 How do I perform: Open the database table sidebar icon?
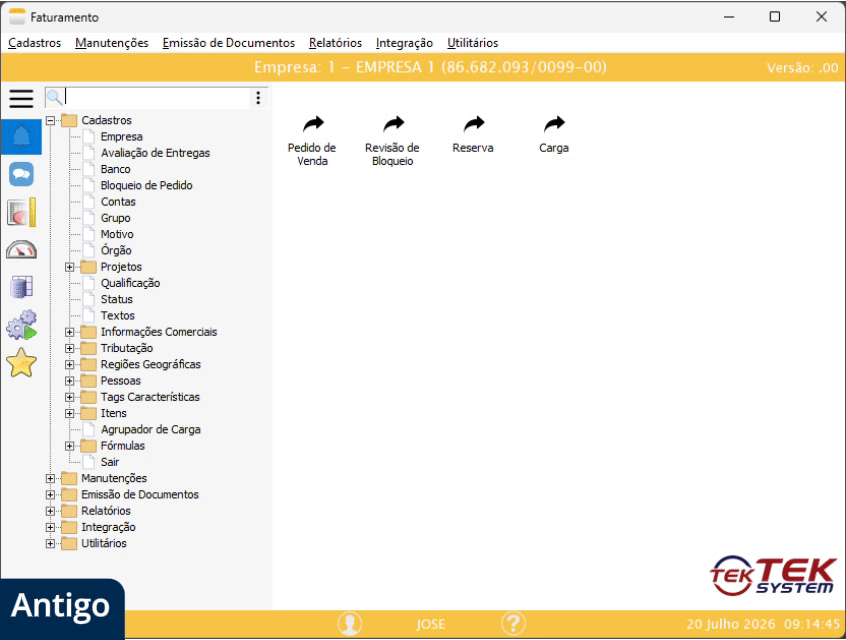(21, 287)
